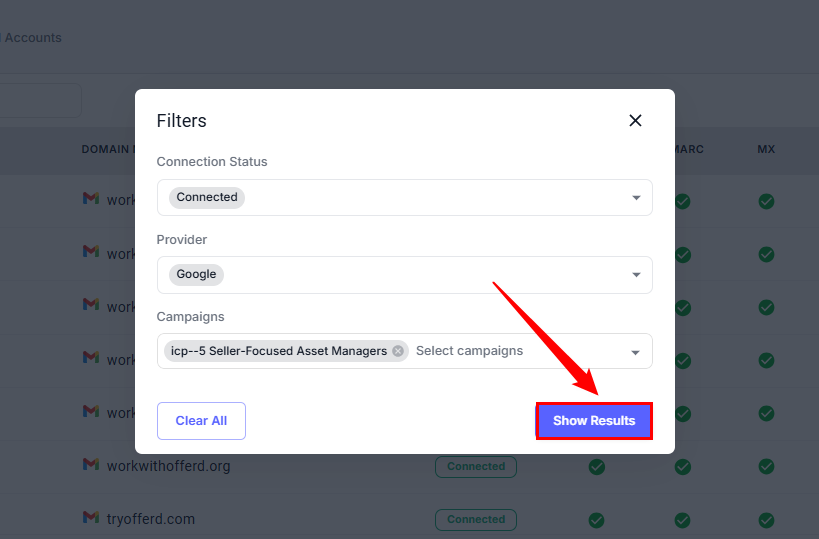Viewport: 819px width, 539px height.
Task: Expand the Campaigns dropdown arrow
Action: tap(636, 352)
